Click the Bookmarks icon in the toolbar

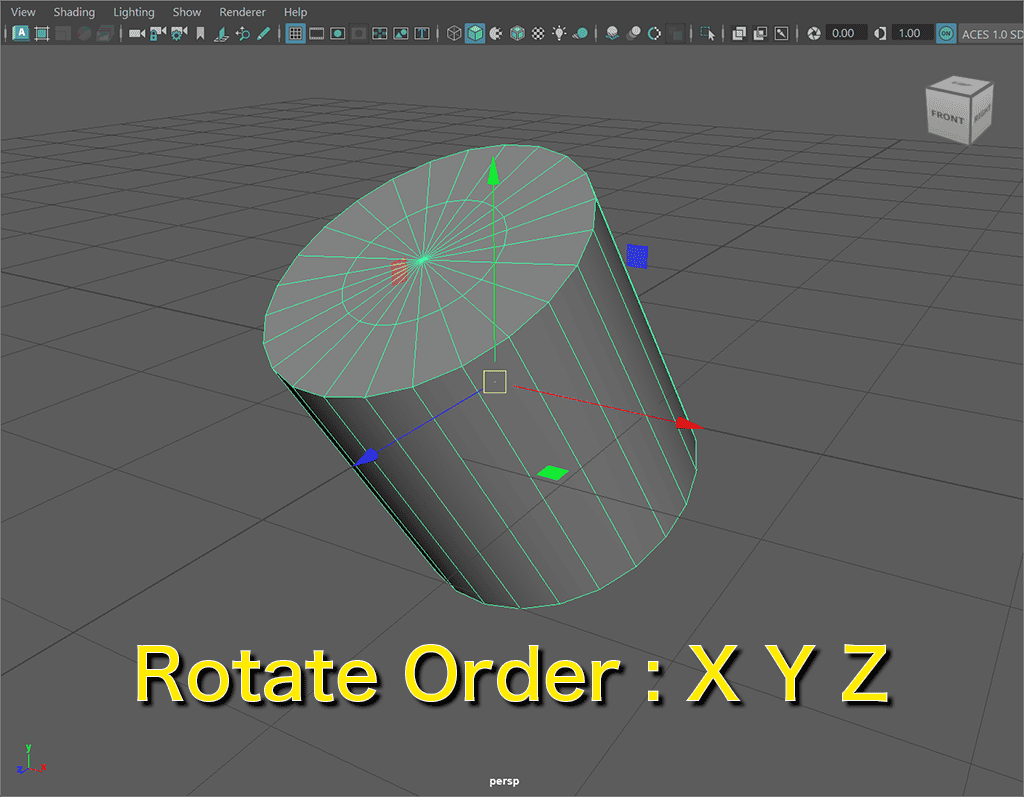click(200, 33)
